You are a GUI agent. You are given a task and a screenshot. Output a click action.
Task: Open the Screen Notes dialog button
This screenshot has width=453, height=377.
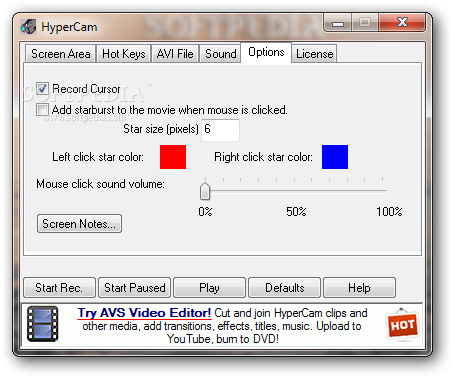[79, 223]
